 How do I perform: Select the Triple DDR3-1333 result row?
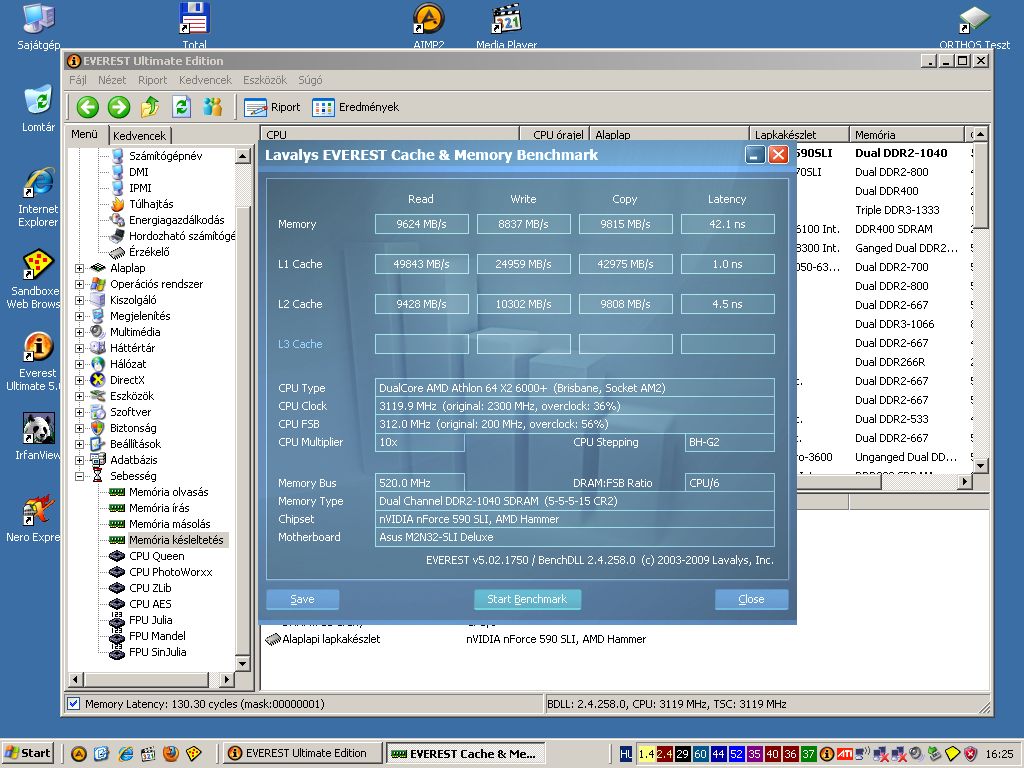click(897, 210)
